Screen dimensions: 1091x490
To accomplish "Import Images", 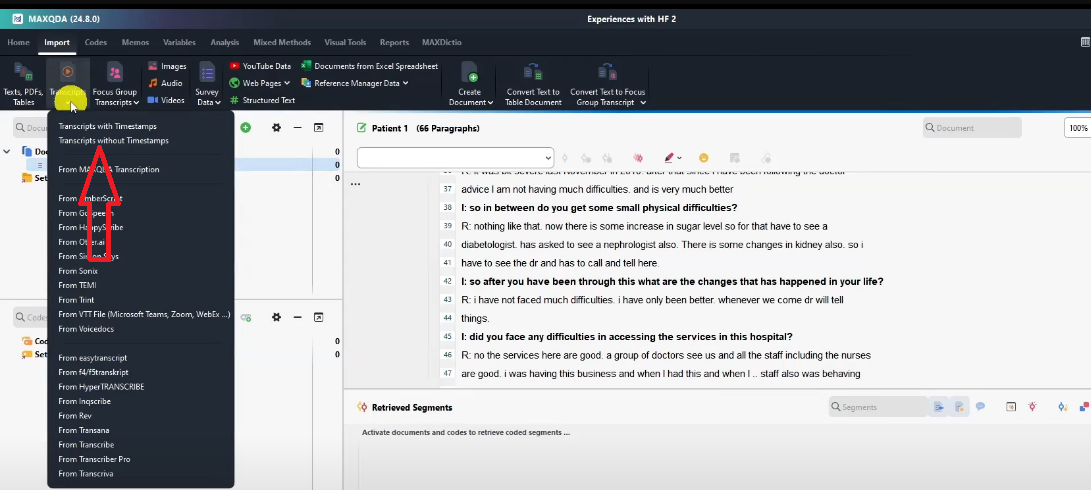I will [x=168, y=66].
